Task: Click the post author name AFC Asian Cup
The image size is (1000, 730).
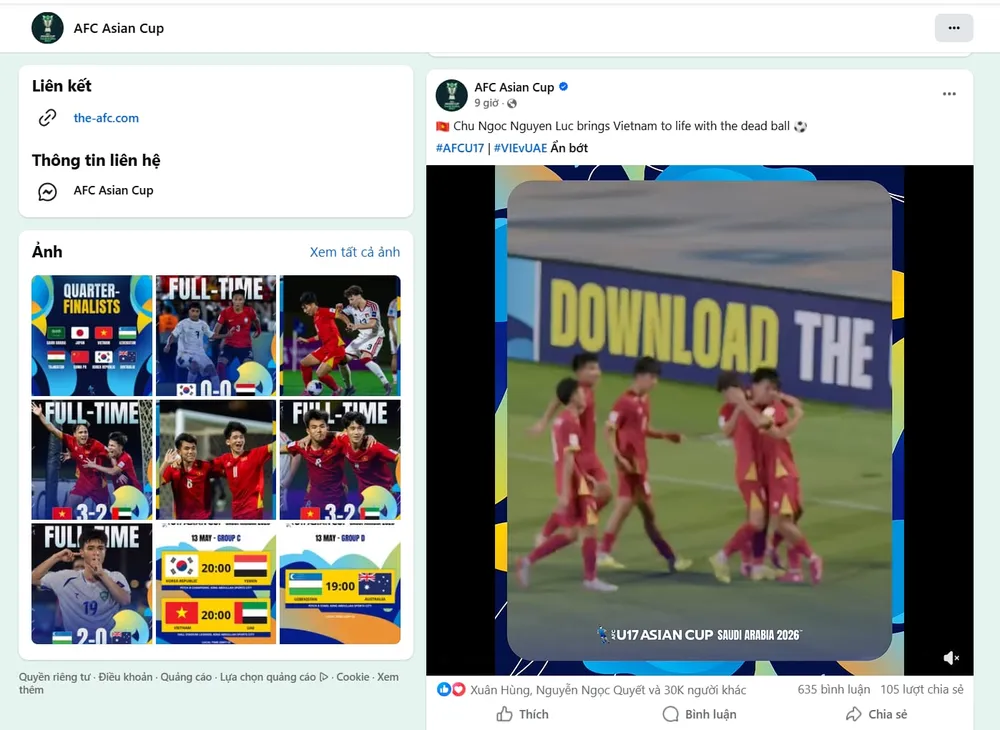Action: pos(514,87)
